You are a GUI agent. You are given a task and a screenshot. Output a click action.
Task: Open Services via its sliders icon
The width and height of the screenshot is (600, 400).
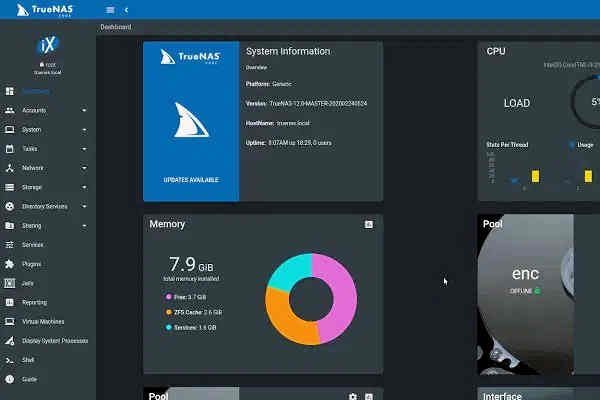point(10,245)
